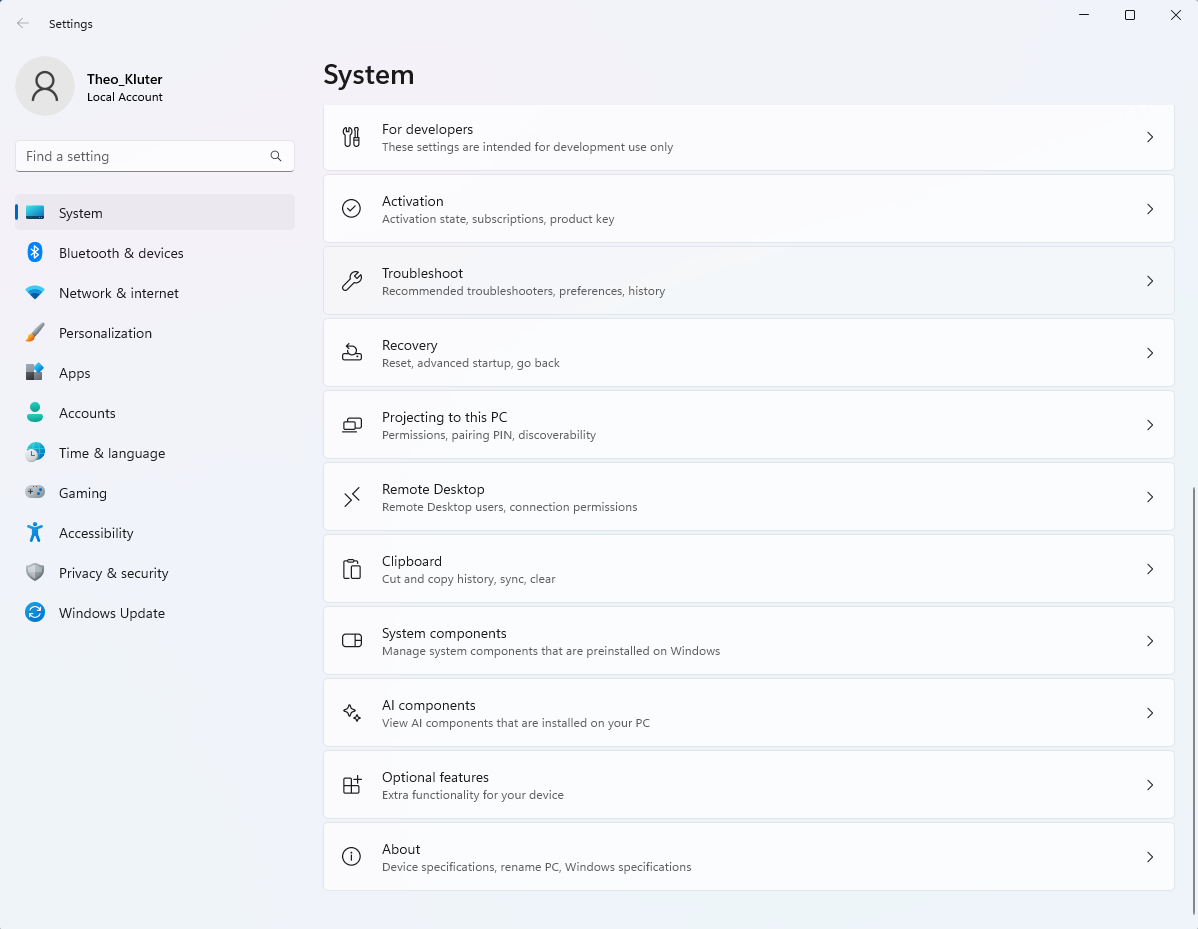1198x929 pixels.
Task: Open Personalization settings
Action: [155, 333]
